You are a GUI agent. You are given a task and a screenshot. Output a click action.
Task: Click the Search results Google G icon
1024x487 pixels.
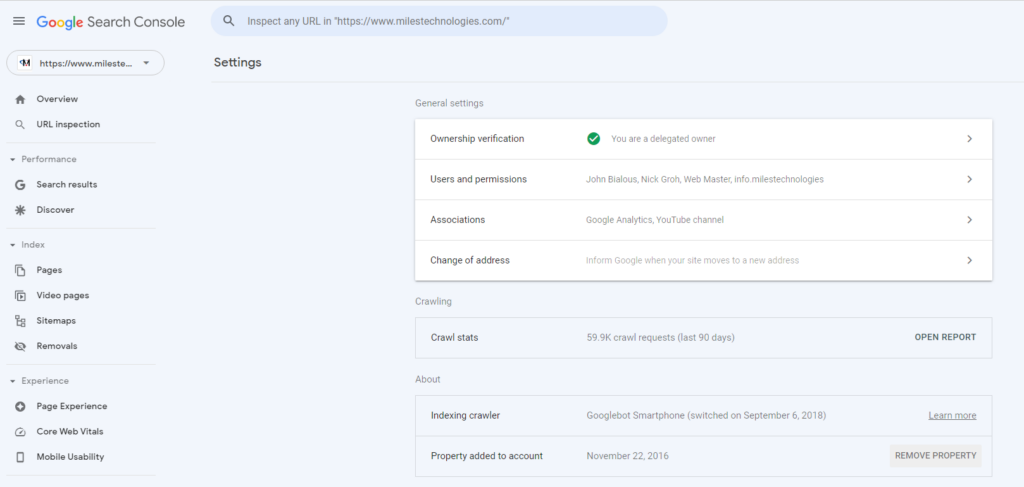click(20, 185)
